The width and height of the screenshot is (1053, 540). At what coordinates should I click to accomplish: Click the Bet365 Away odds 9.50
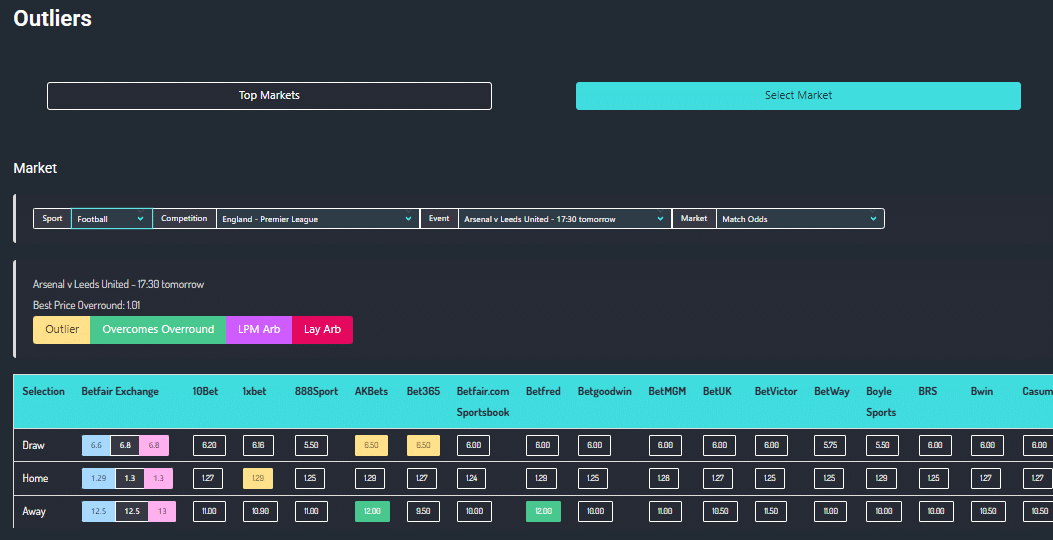pyautogui.click(x=423, y=511)
